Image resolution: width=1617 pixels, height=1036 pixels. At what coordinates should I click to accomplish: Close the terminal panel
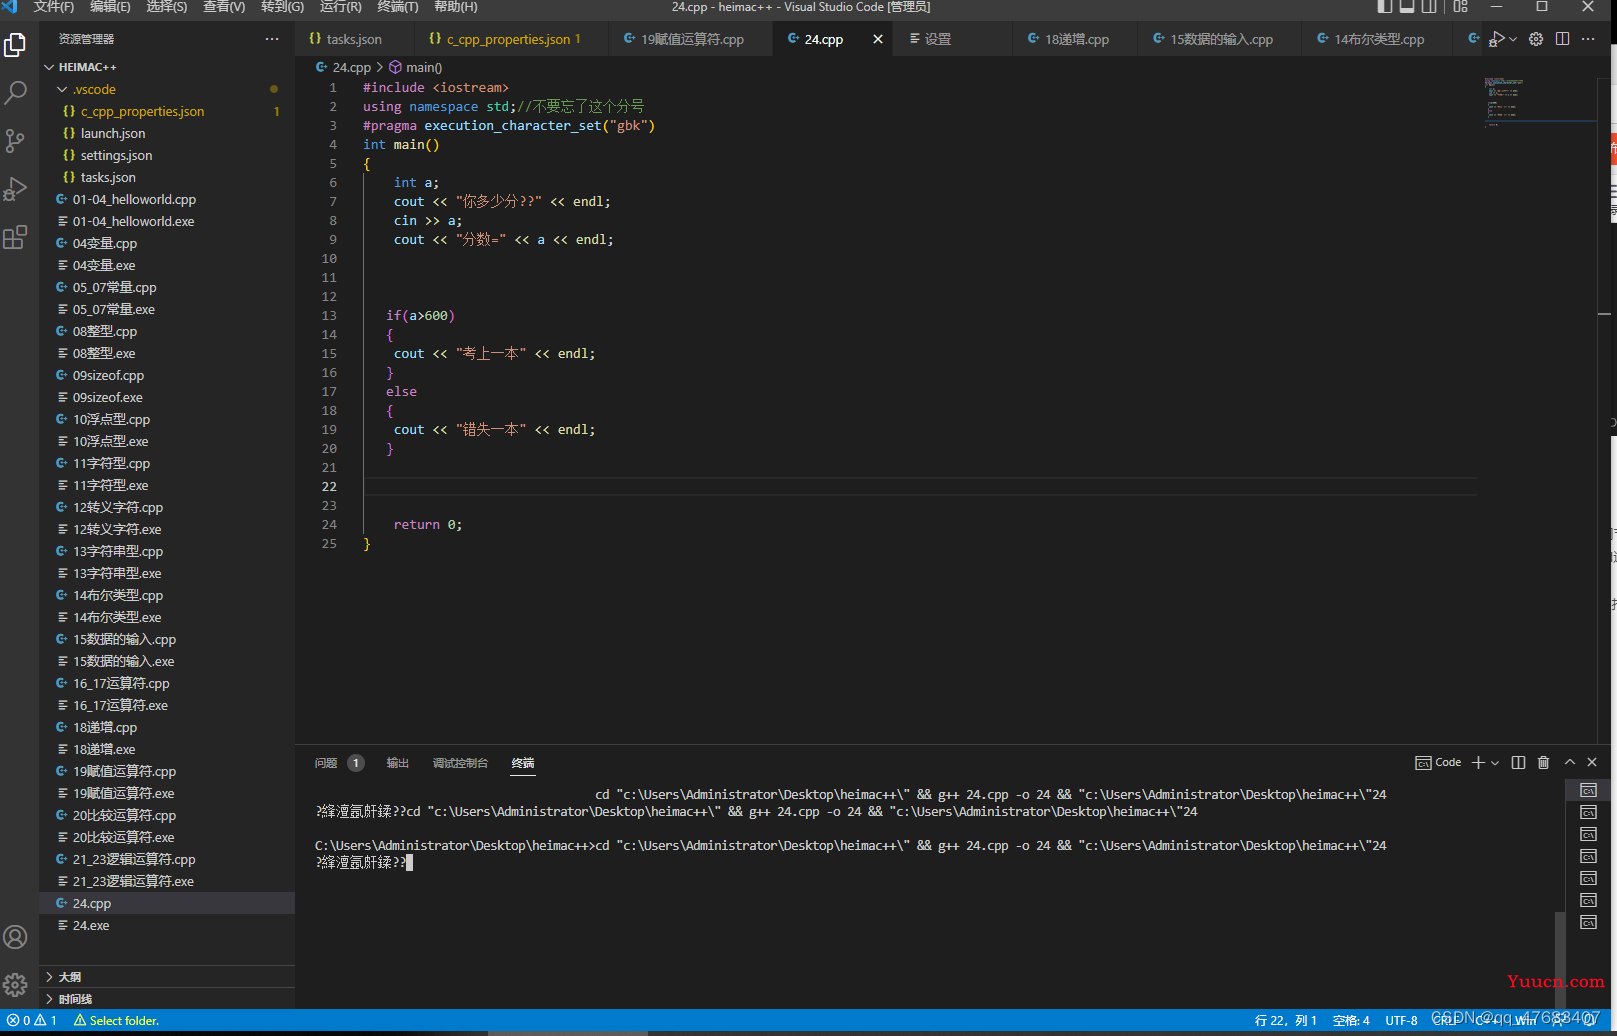tap(1592, 762)
